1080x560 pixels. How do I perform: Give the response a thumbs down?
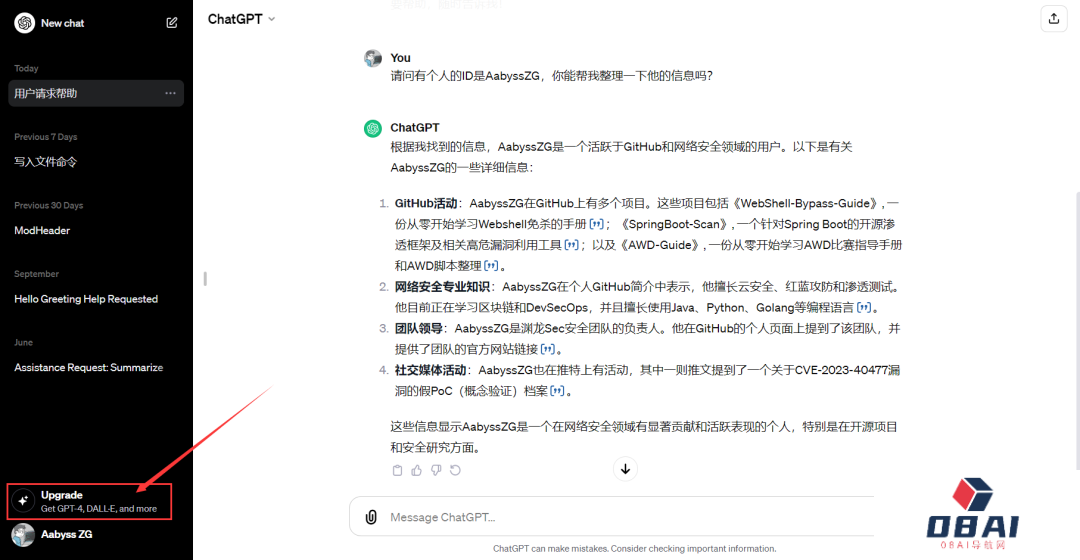pyautogui.click(x=436, y=470)
